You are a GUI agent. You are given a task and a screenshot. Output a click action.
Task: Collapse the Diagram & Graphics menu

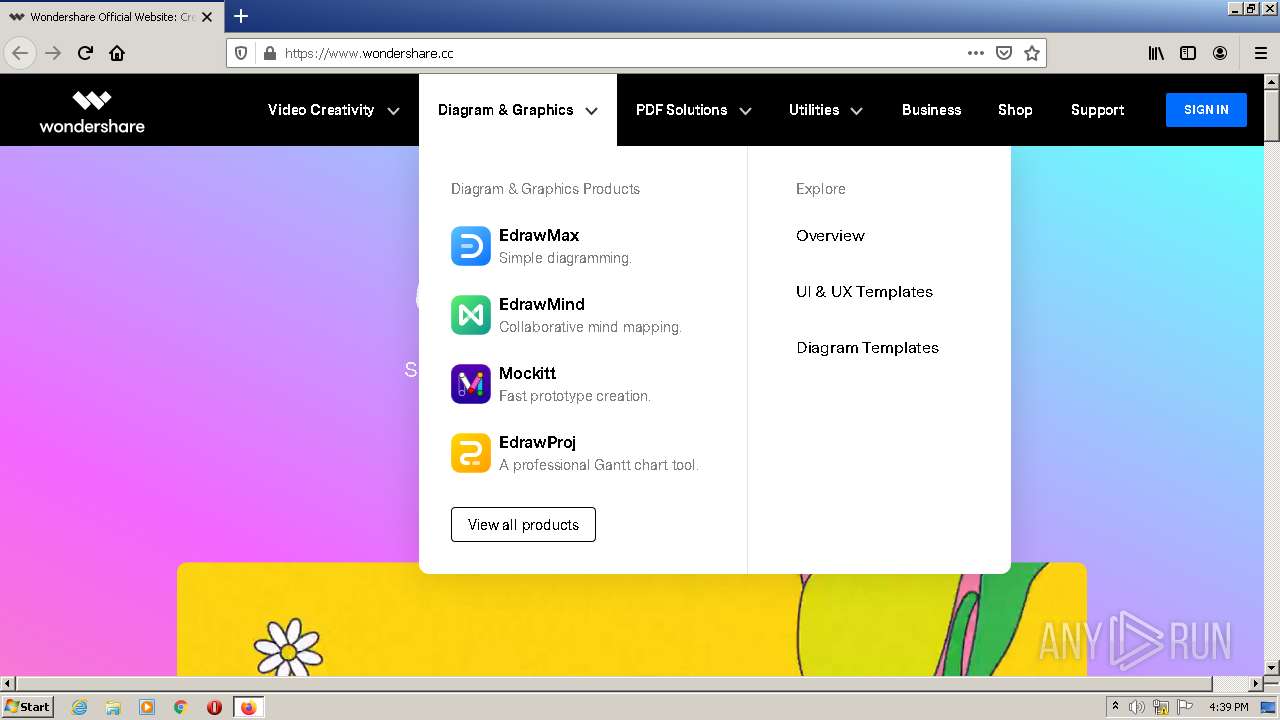tap(518, 110)
